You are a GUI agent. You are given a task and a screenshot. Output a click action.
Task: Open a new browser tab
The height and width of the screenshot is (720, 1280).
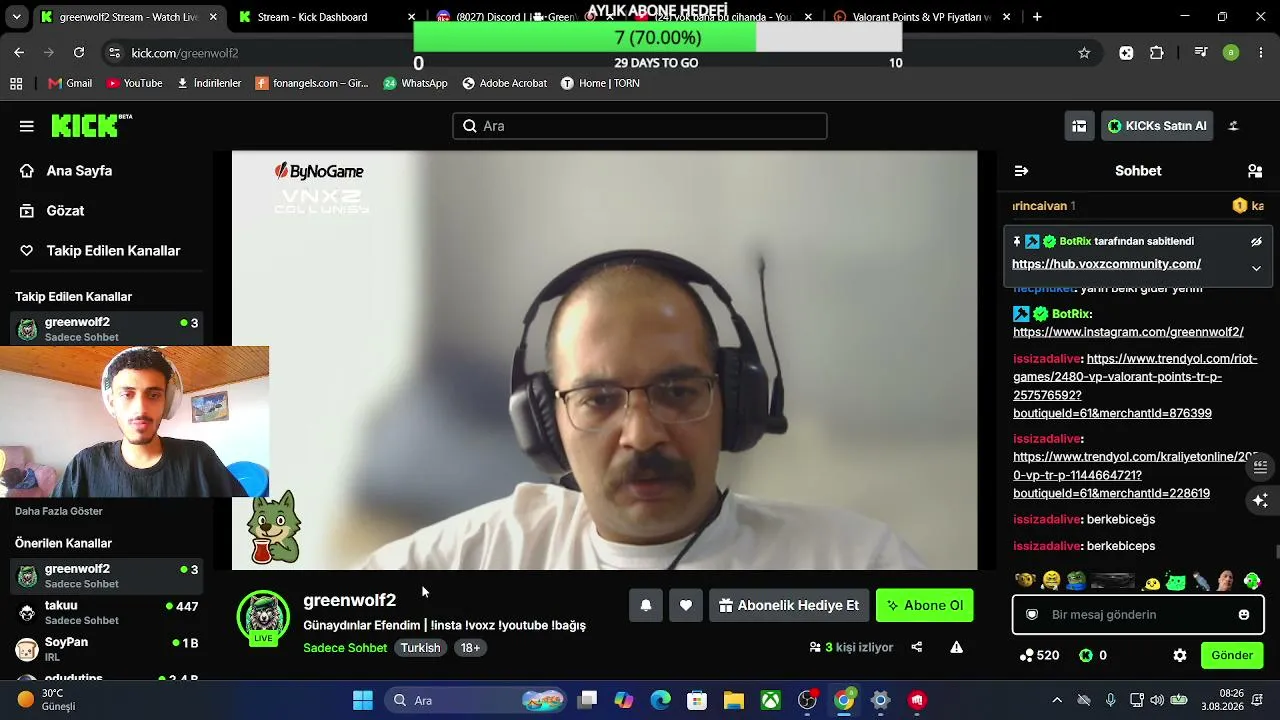[1037, 17]
